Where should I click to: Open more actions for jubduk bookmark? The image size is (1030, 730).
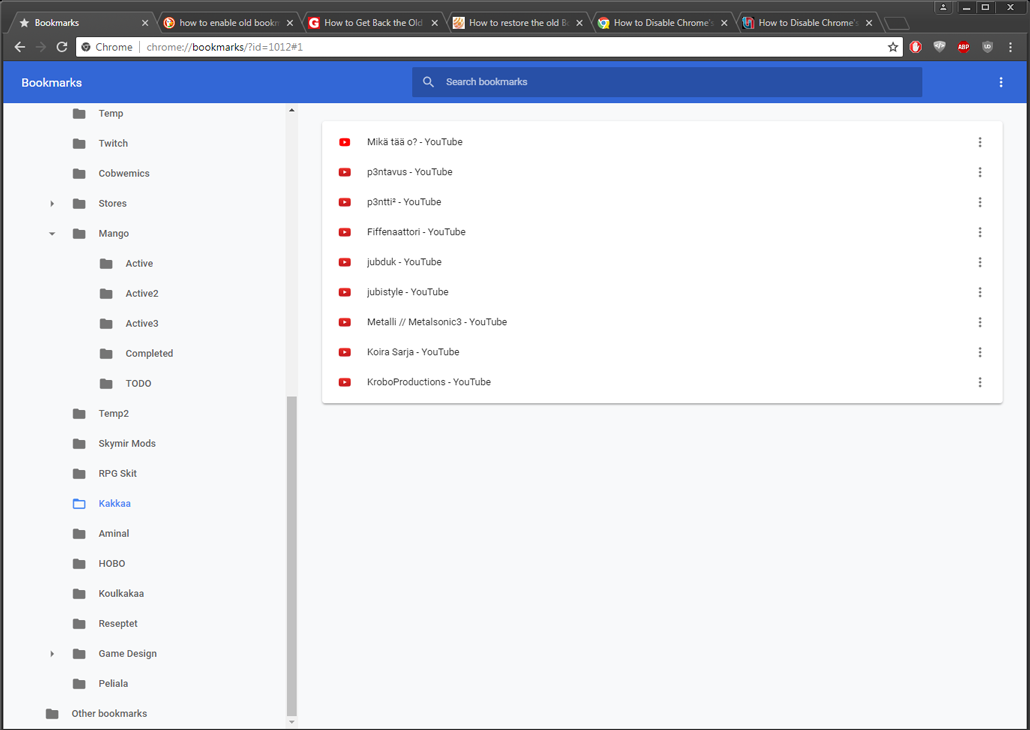coord(980,262)
